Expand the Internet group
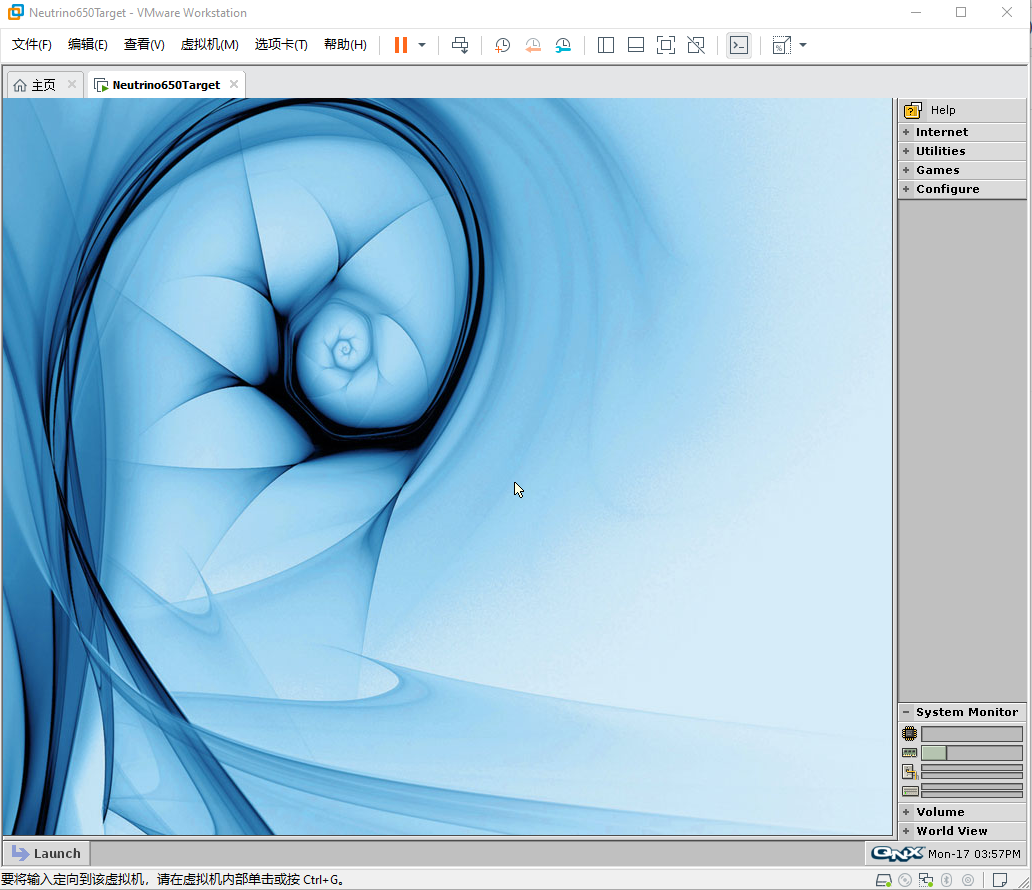Image resolution: width=1032 pixels, height=890 pixels. 962,132
